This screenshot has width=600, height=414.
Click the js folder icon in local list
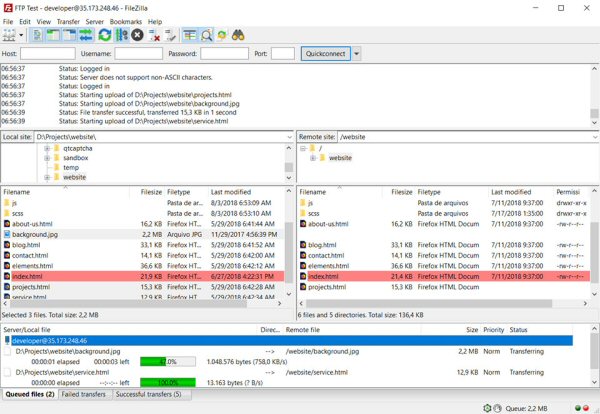pos(7,203)
